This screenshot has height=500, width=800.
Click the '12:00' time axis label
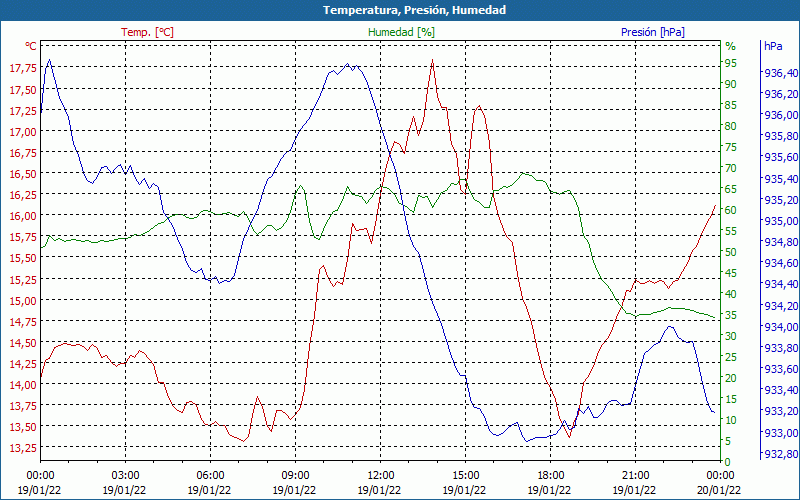click(x=381, y=474)
